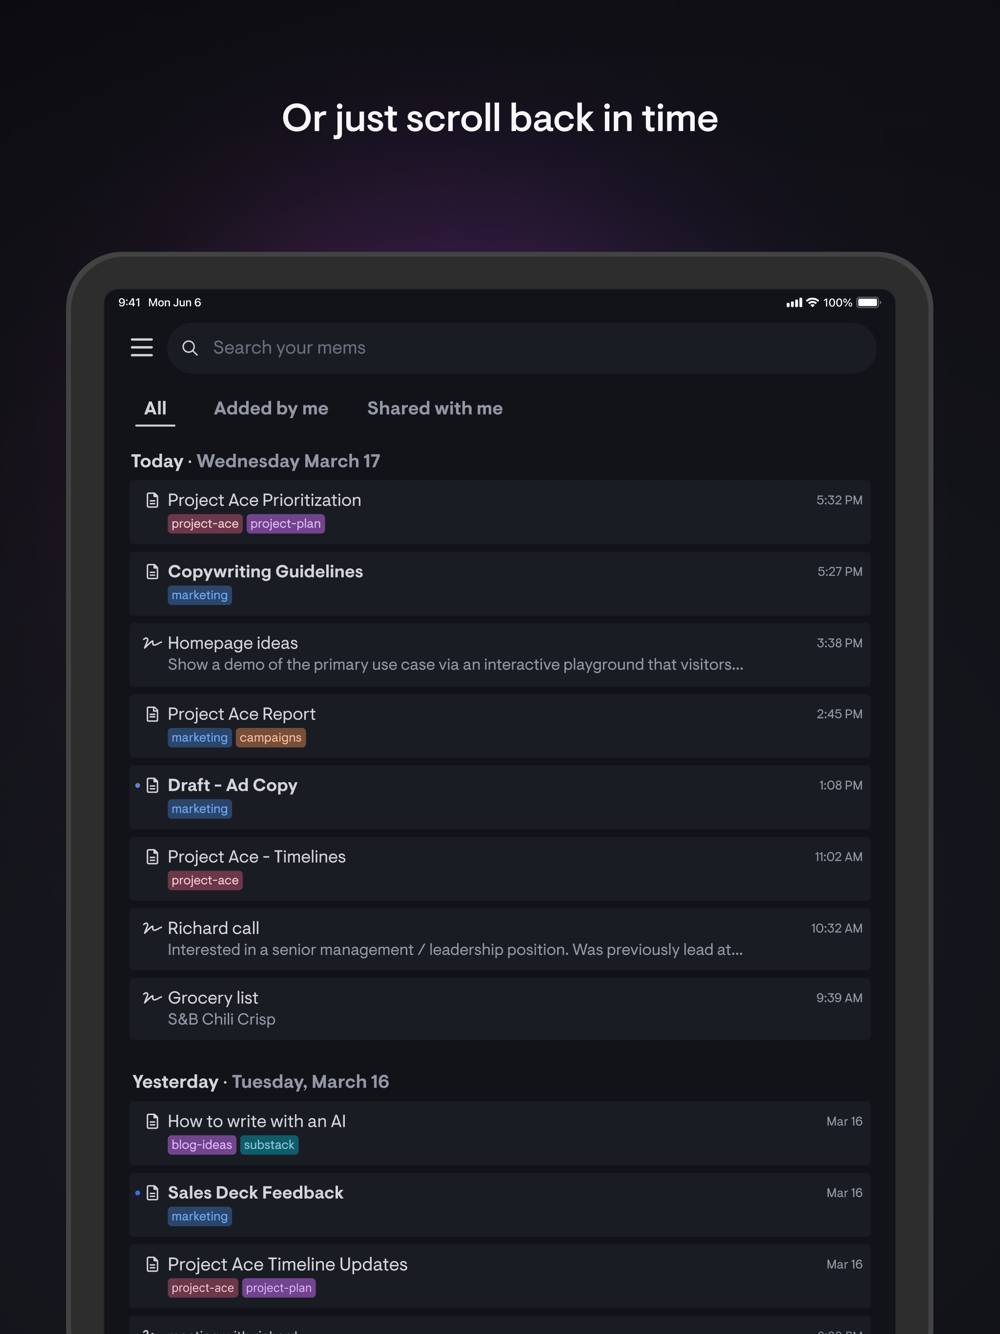Click the scribble icon beside Grocery list
This screenshot has height=1334, width=1000.
(152, 998)
